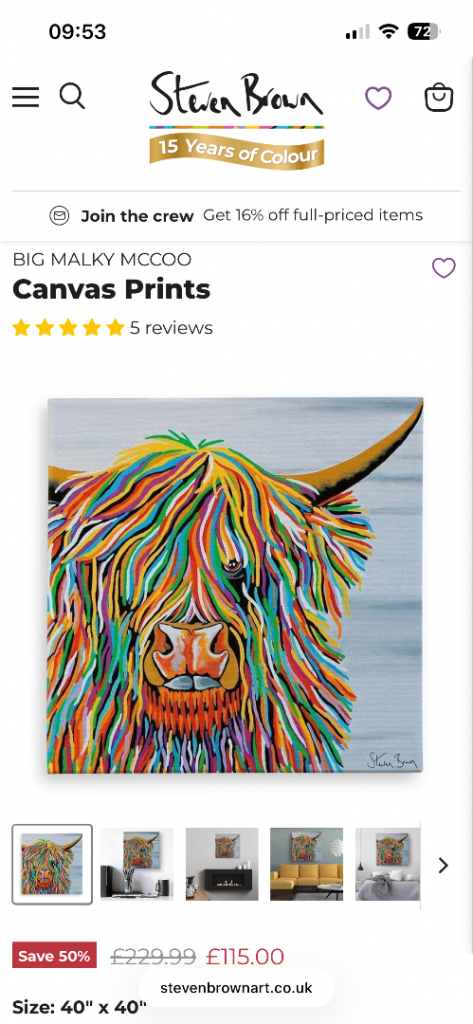Open the wishlist heart in header
The width and height of the screenshot is (473, 1024).
point(378,98)
